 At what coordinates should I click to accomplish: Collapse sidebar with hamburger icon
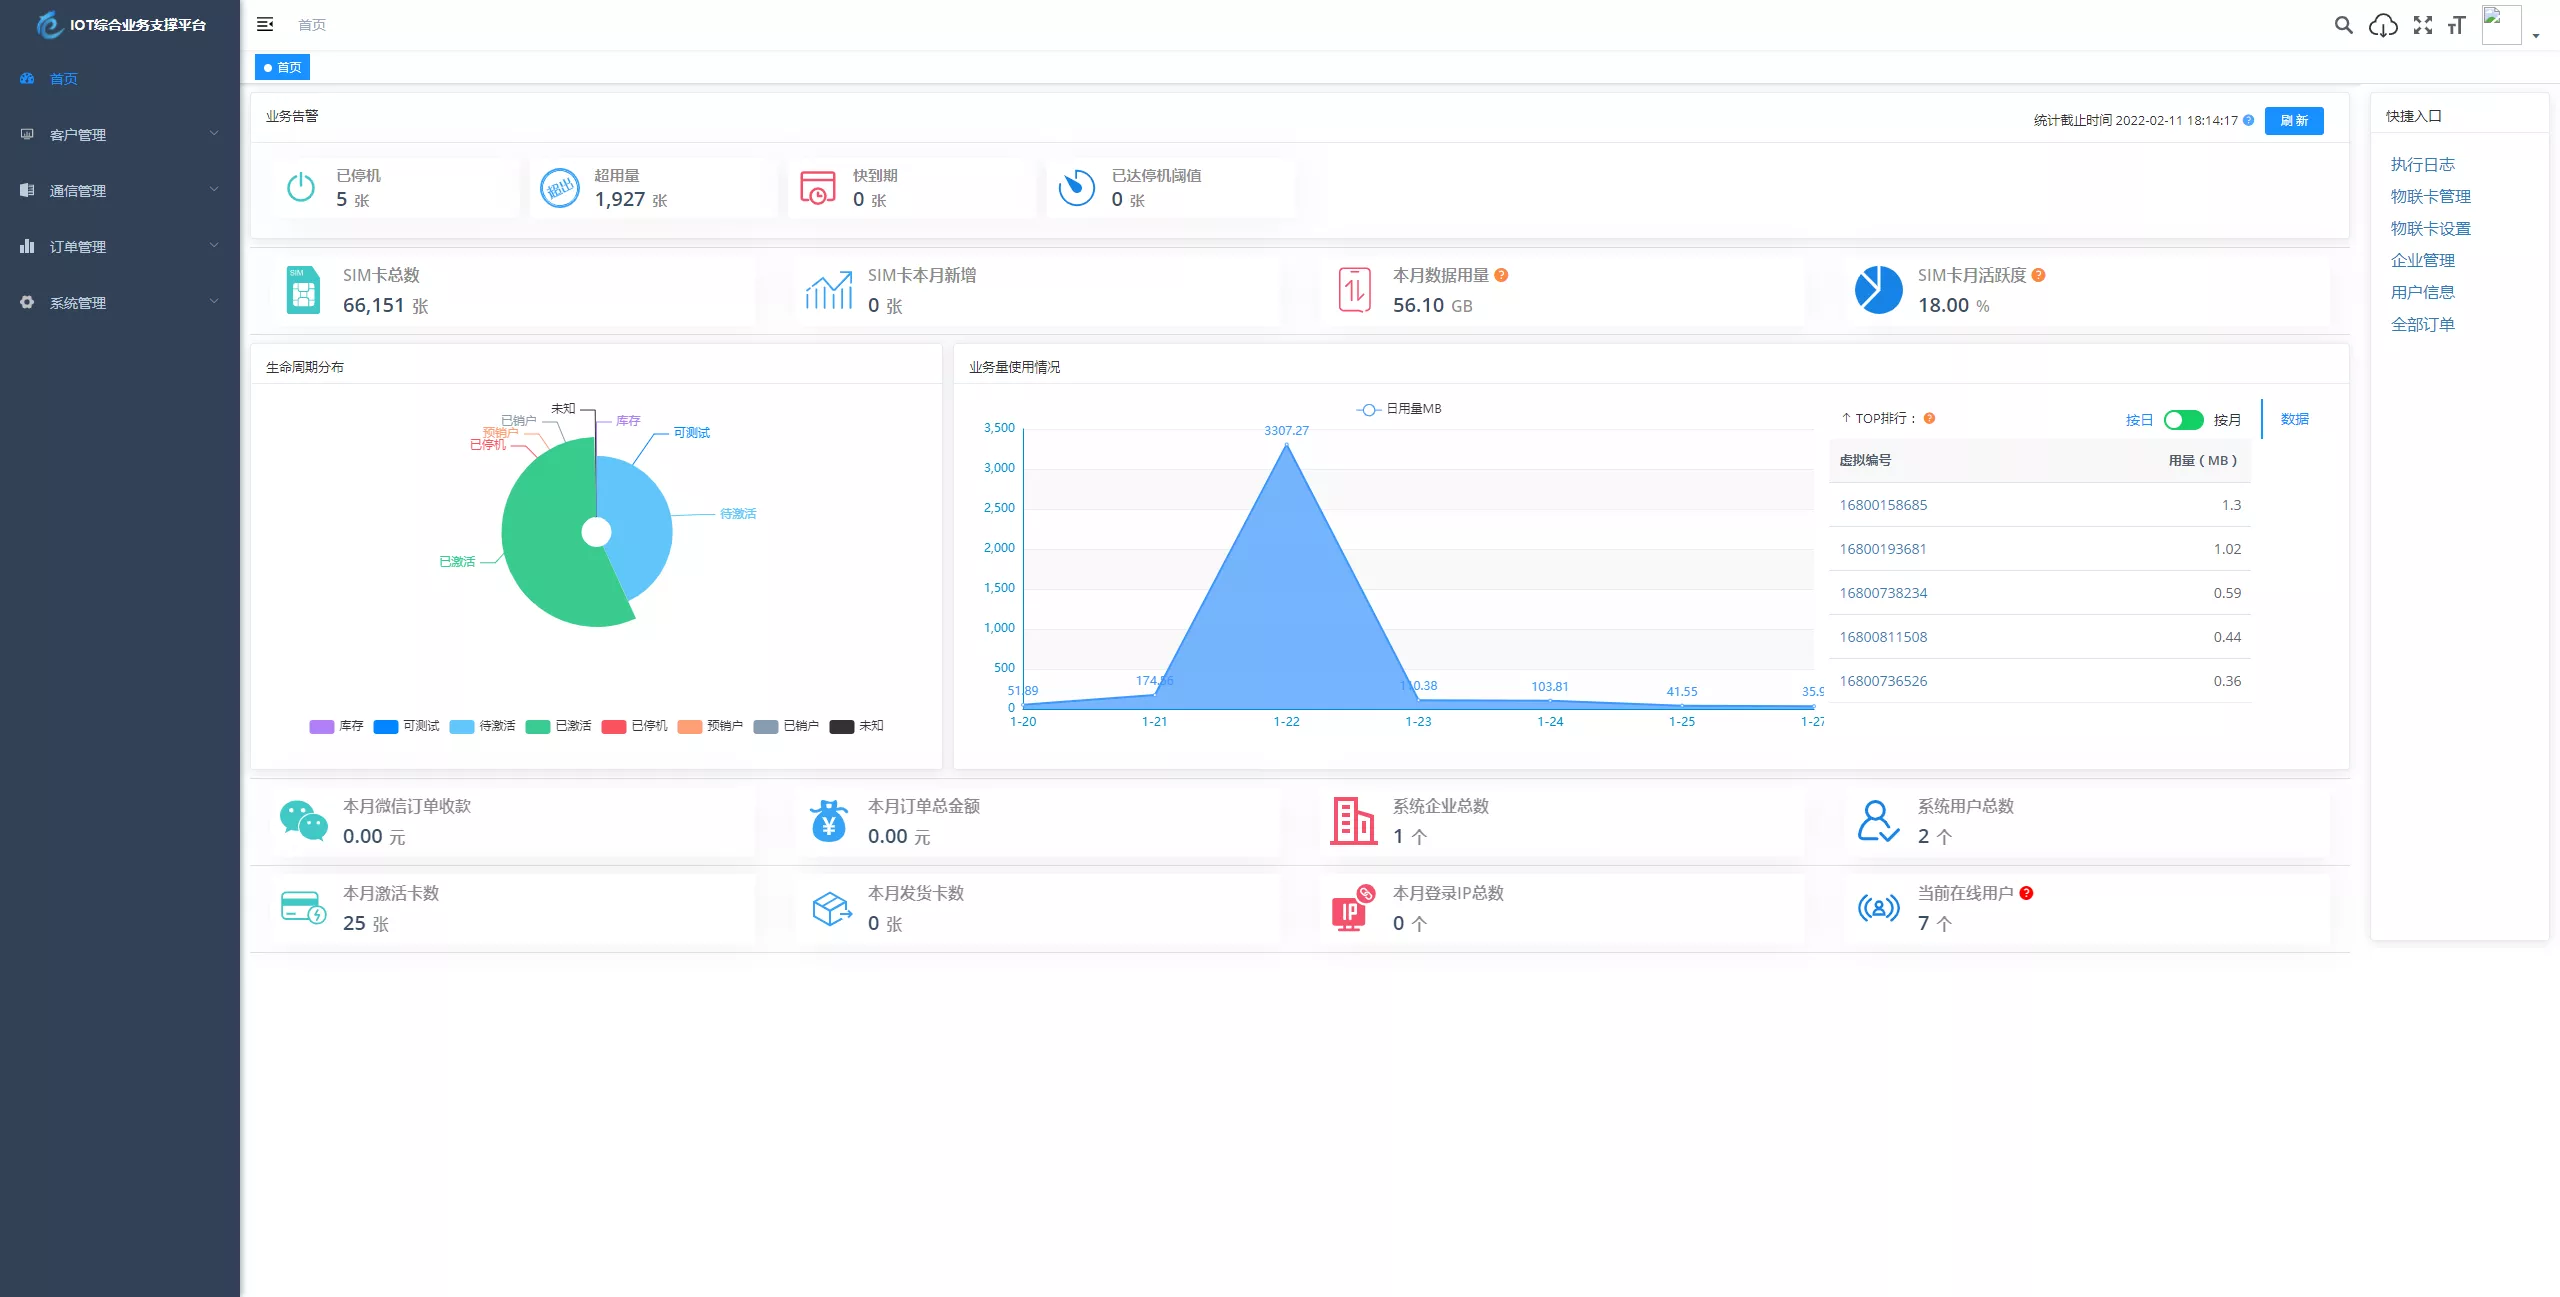[265, 24]
